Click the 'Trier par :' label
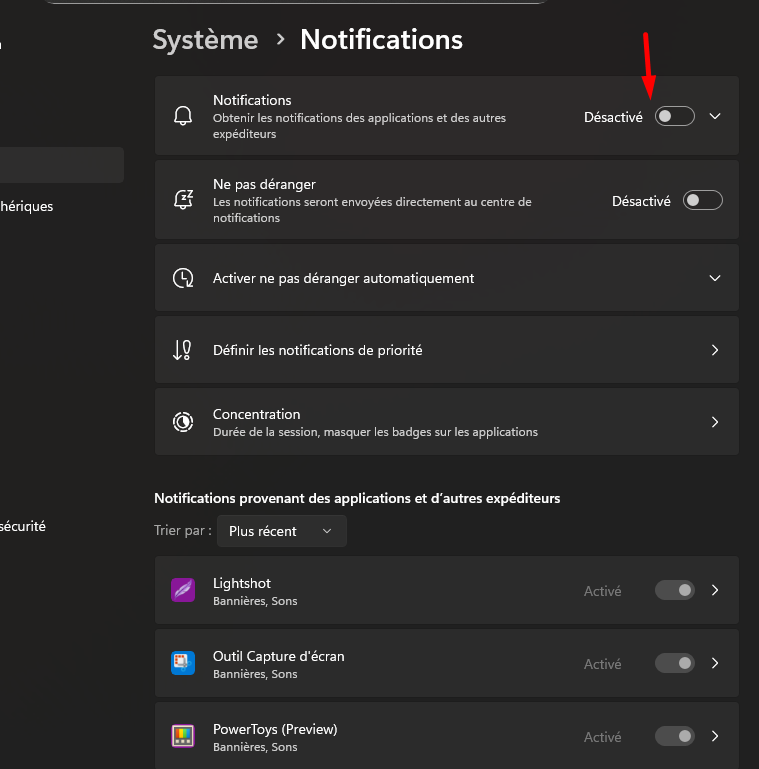The height and width of the screenshot is (769, 759). [x=183, y=531]
